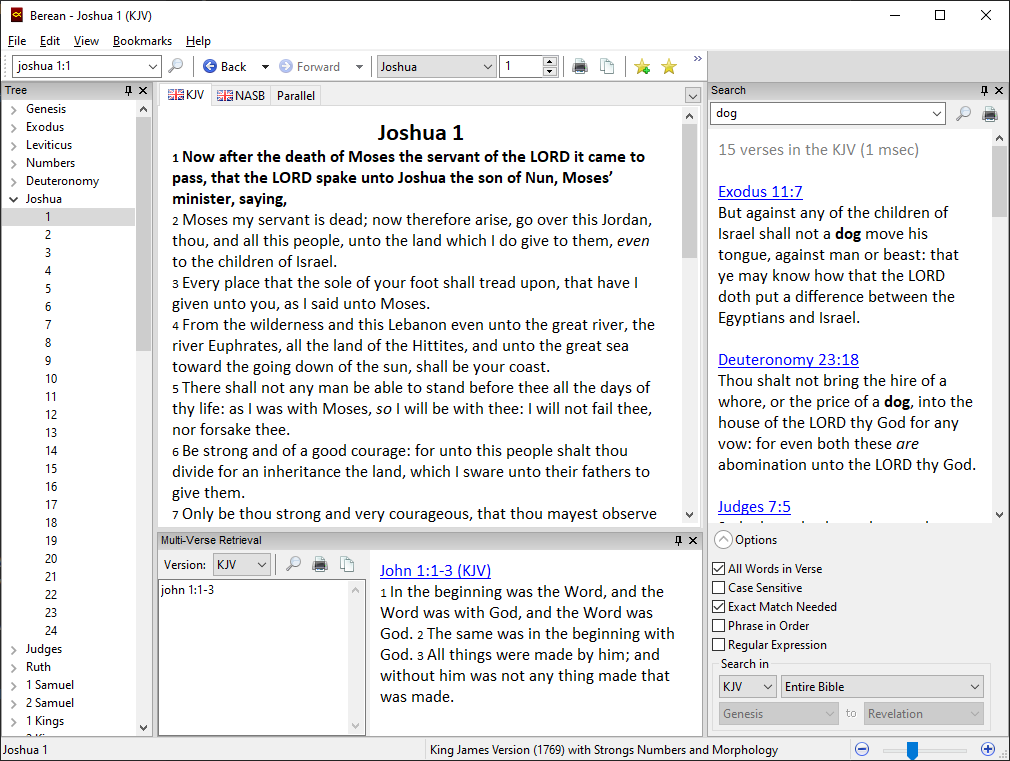
Task: Print the search results with the printer icon
Action: coord(990,114)
